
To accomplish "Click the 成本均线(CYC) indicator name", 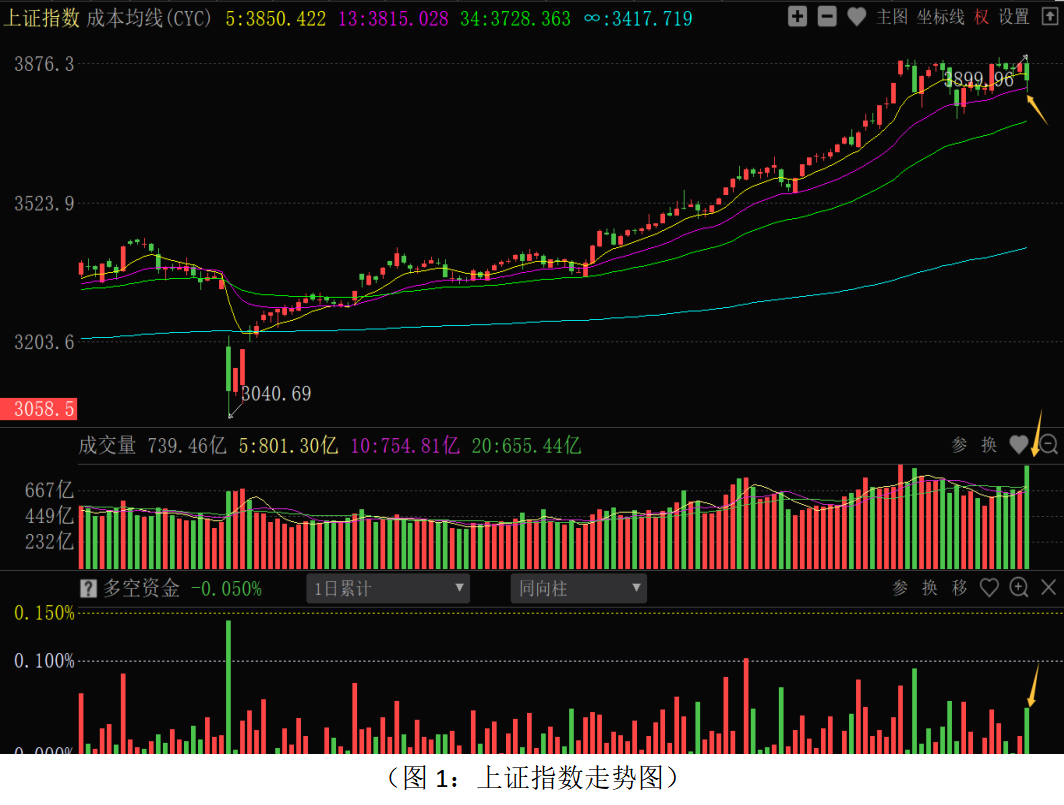I will (149, 18).
